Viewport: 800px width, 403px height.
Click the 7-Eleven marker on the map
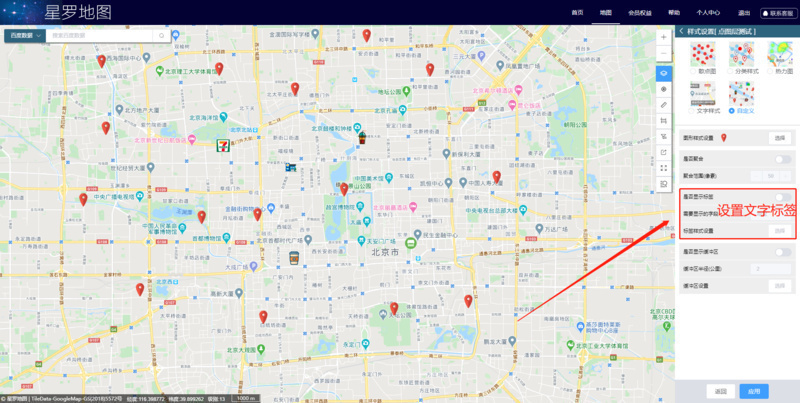[x=223, y=146]
